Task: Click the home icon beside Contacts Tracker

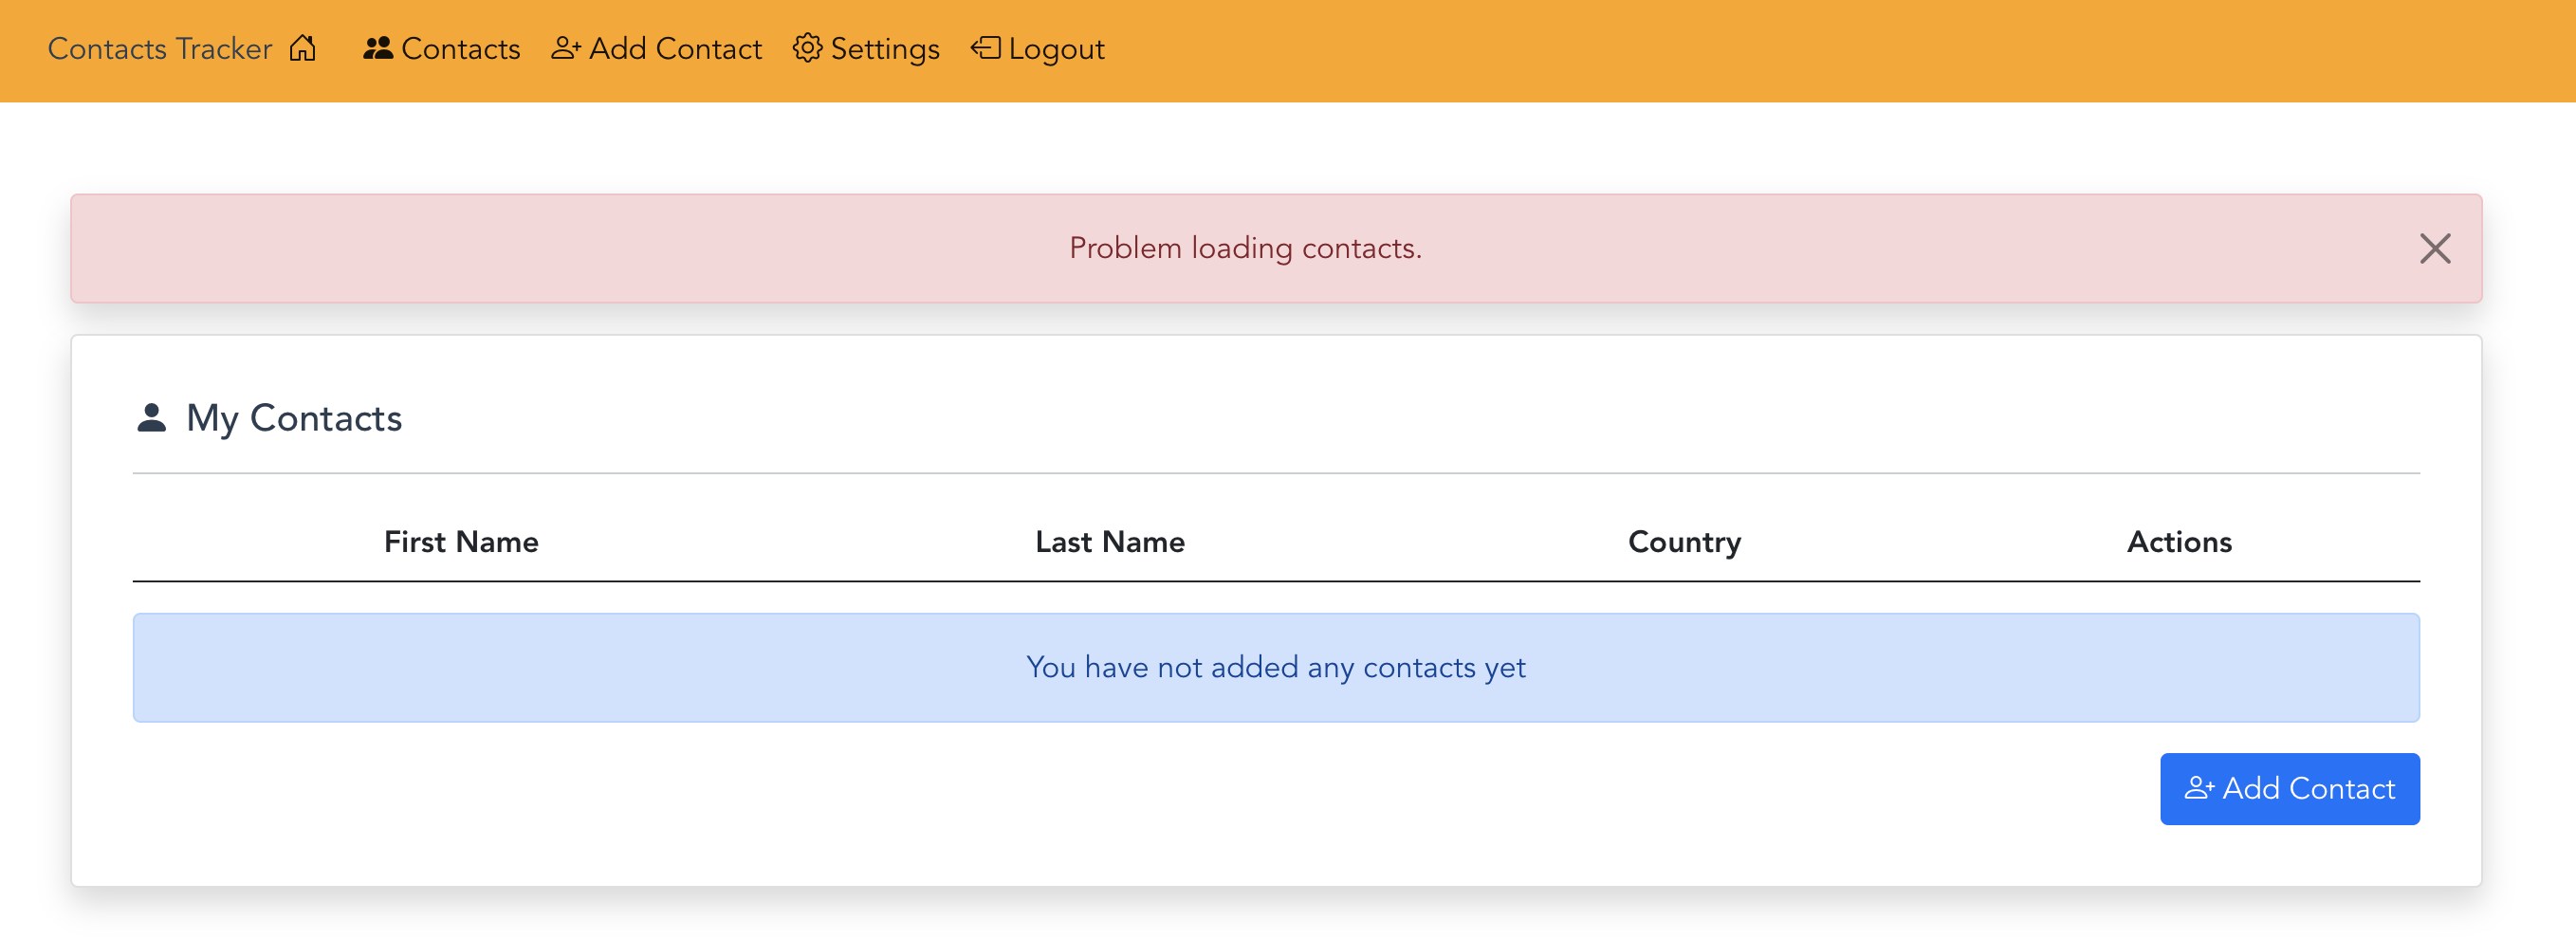Action: tap(303, 48)
